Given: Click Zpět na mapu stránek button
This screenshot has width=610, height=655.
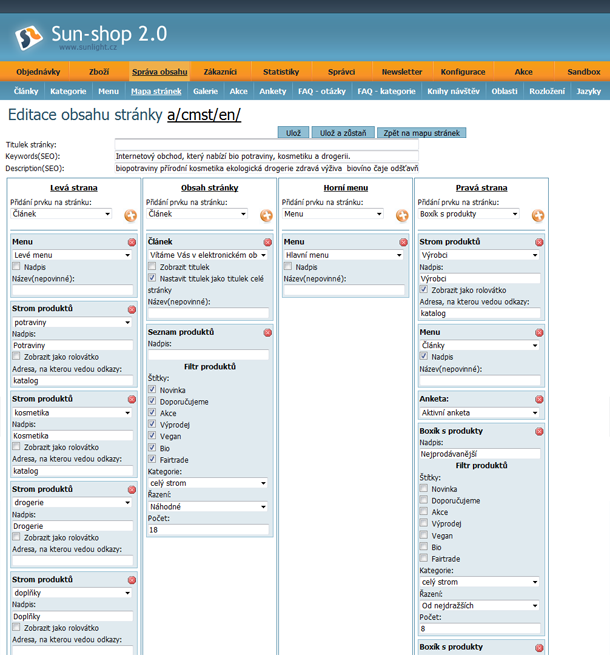Looking at the screenshot, I should click(422, 133).
